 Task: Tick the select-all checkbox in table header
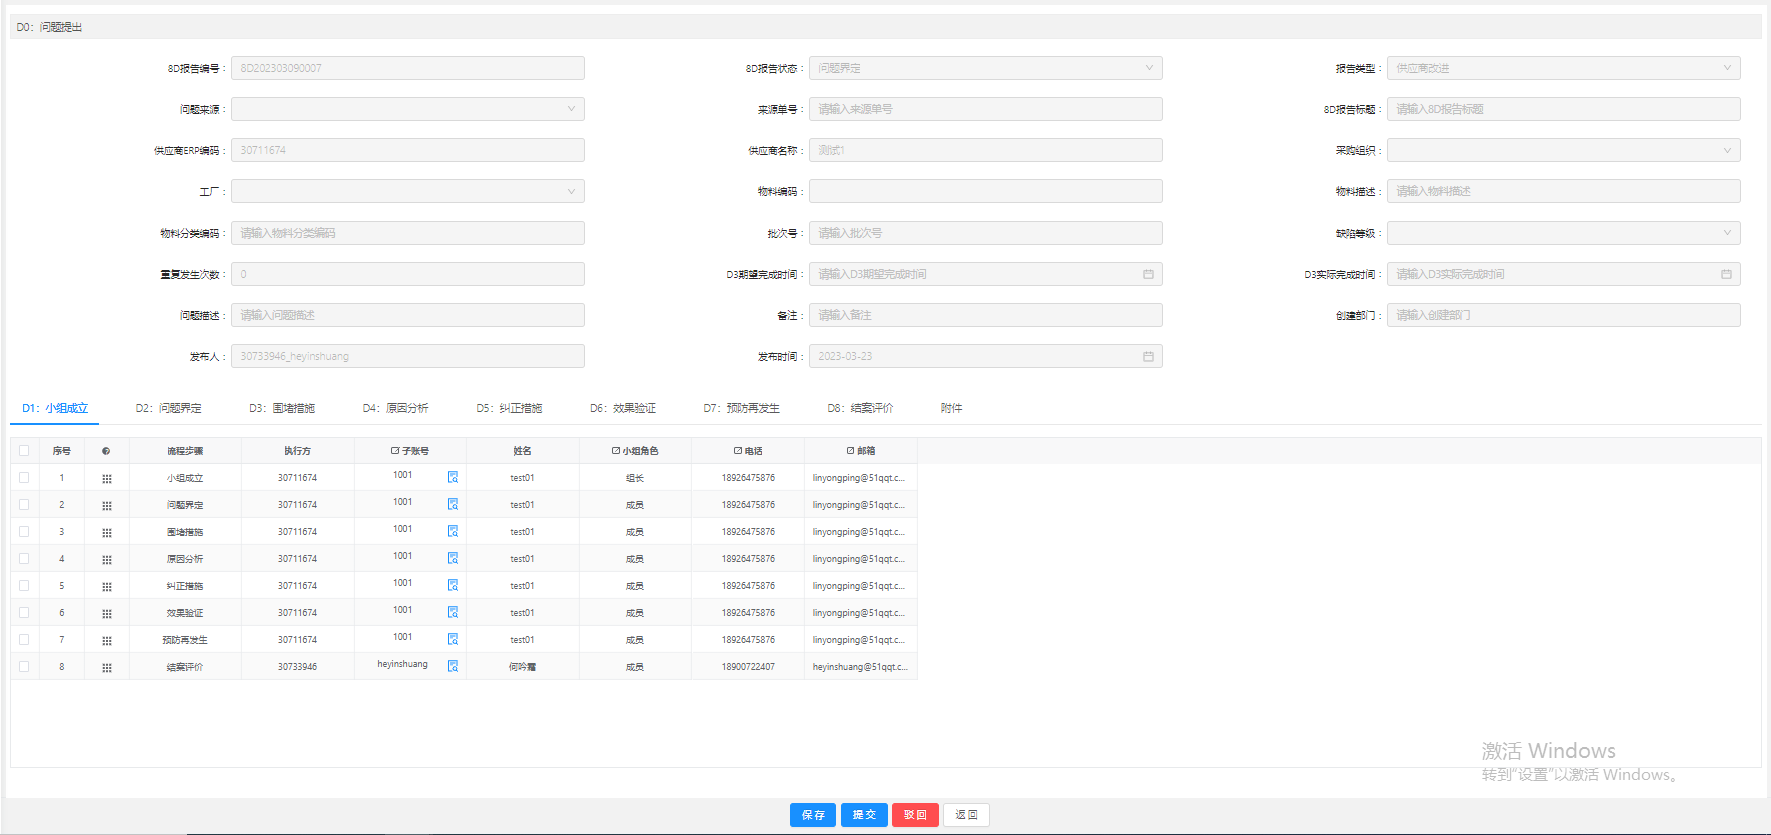24,451
